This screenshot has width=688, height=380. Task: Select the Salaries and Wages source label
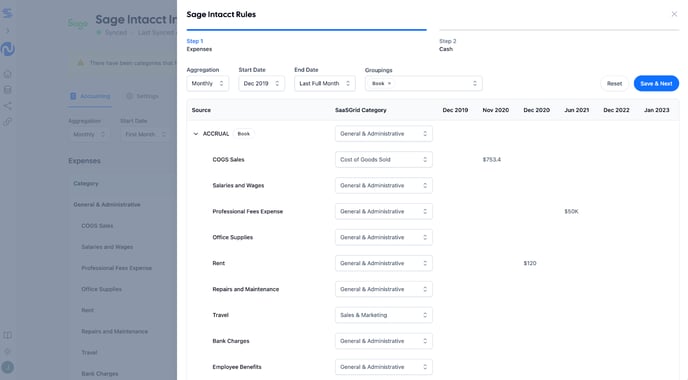tap(238, 186)
